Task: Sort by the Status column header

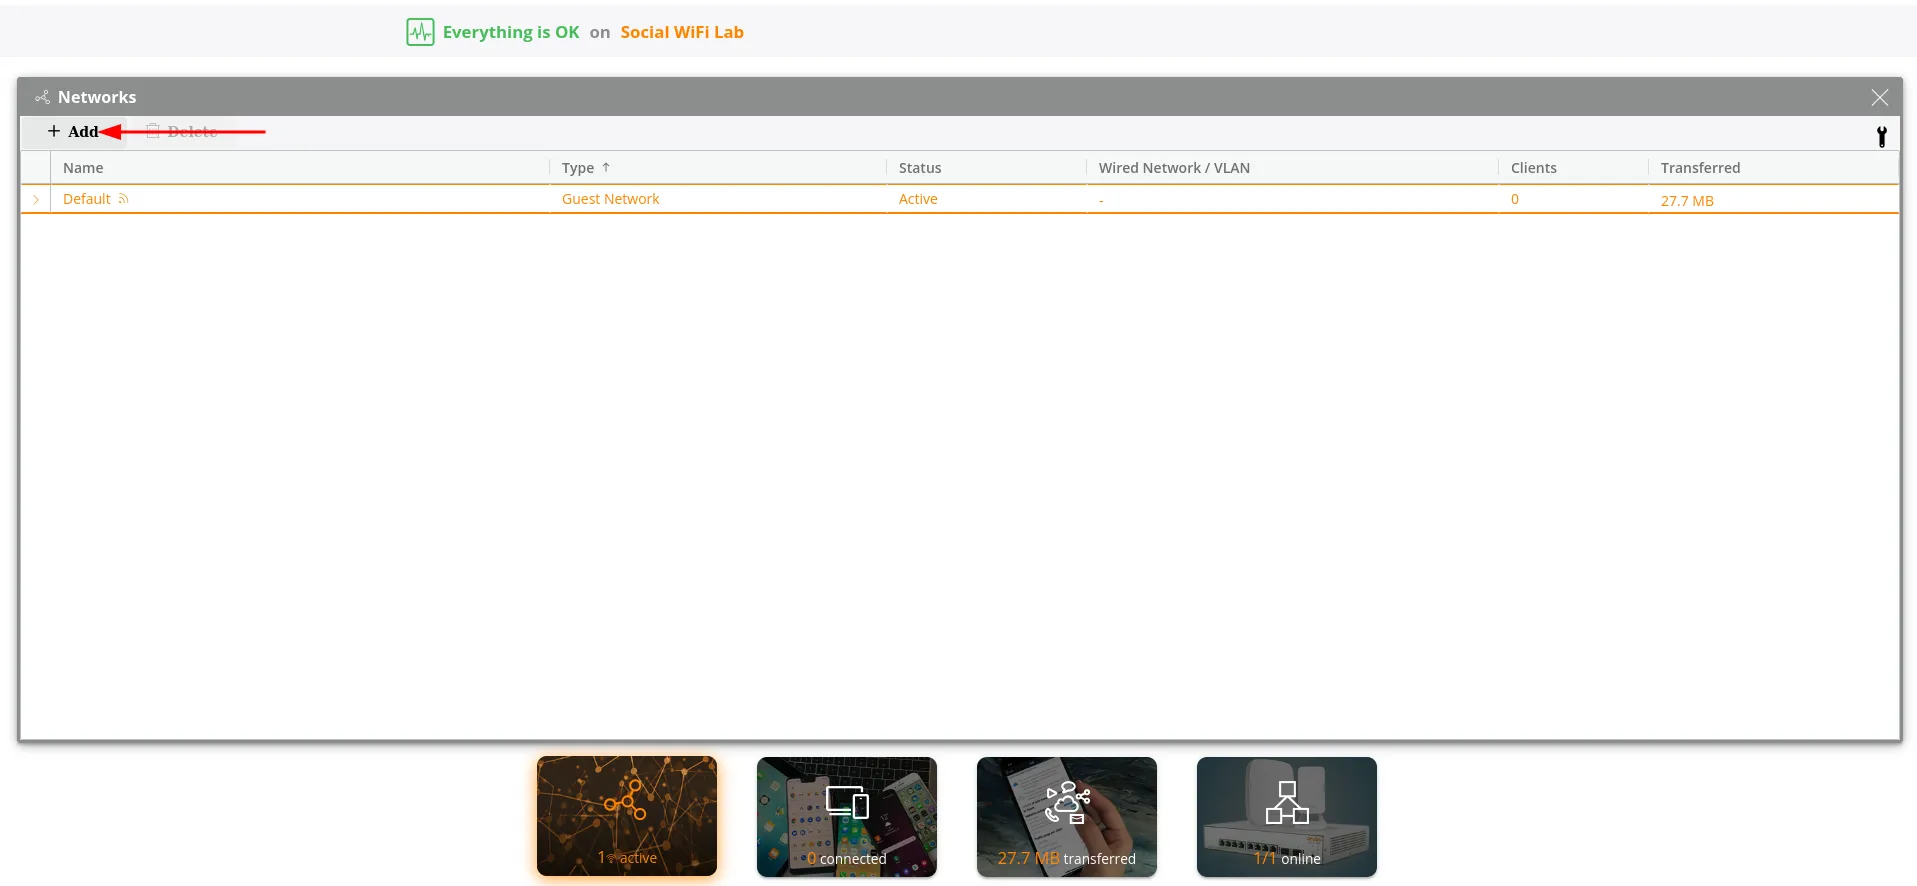Action: (x=919, y=168)
